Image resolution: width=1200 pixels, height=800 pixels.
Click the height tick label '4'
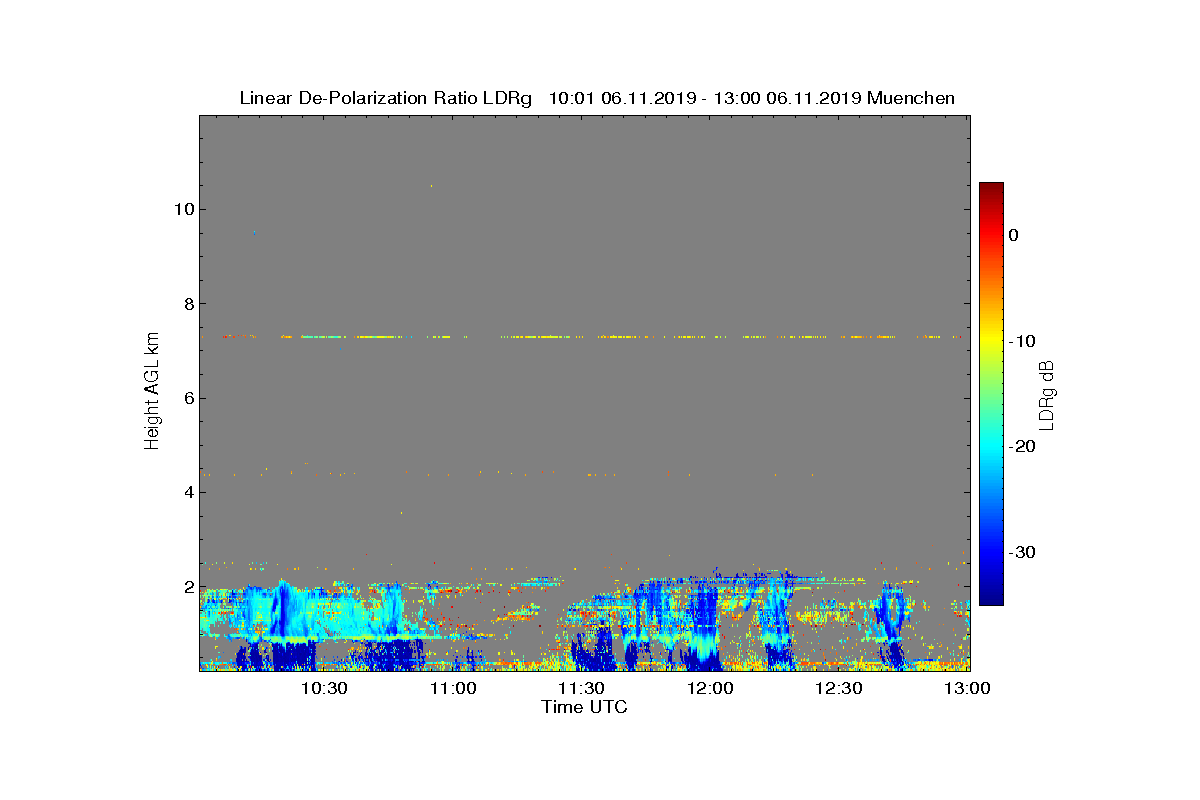(188, 492)
